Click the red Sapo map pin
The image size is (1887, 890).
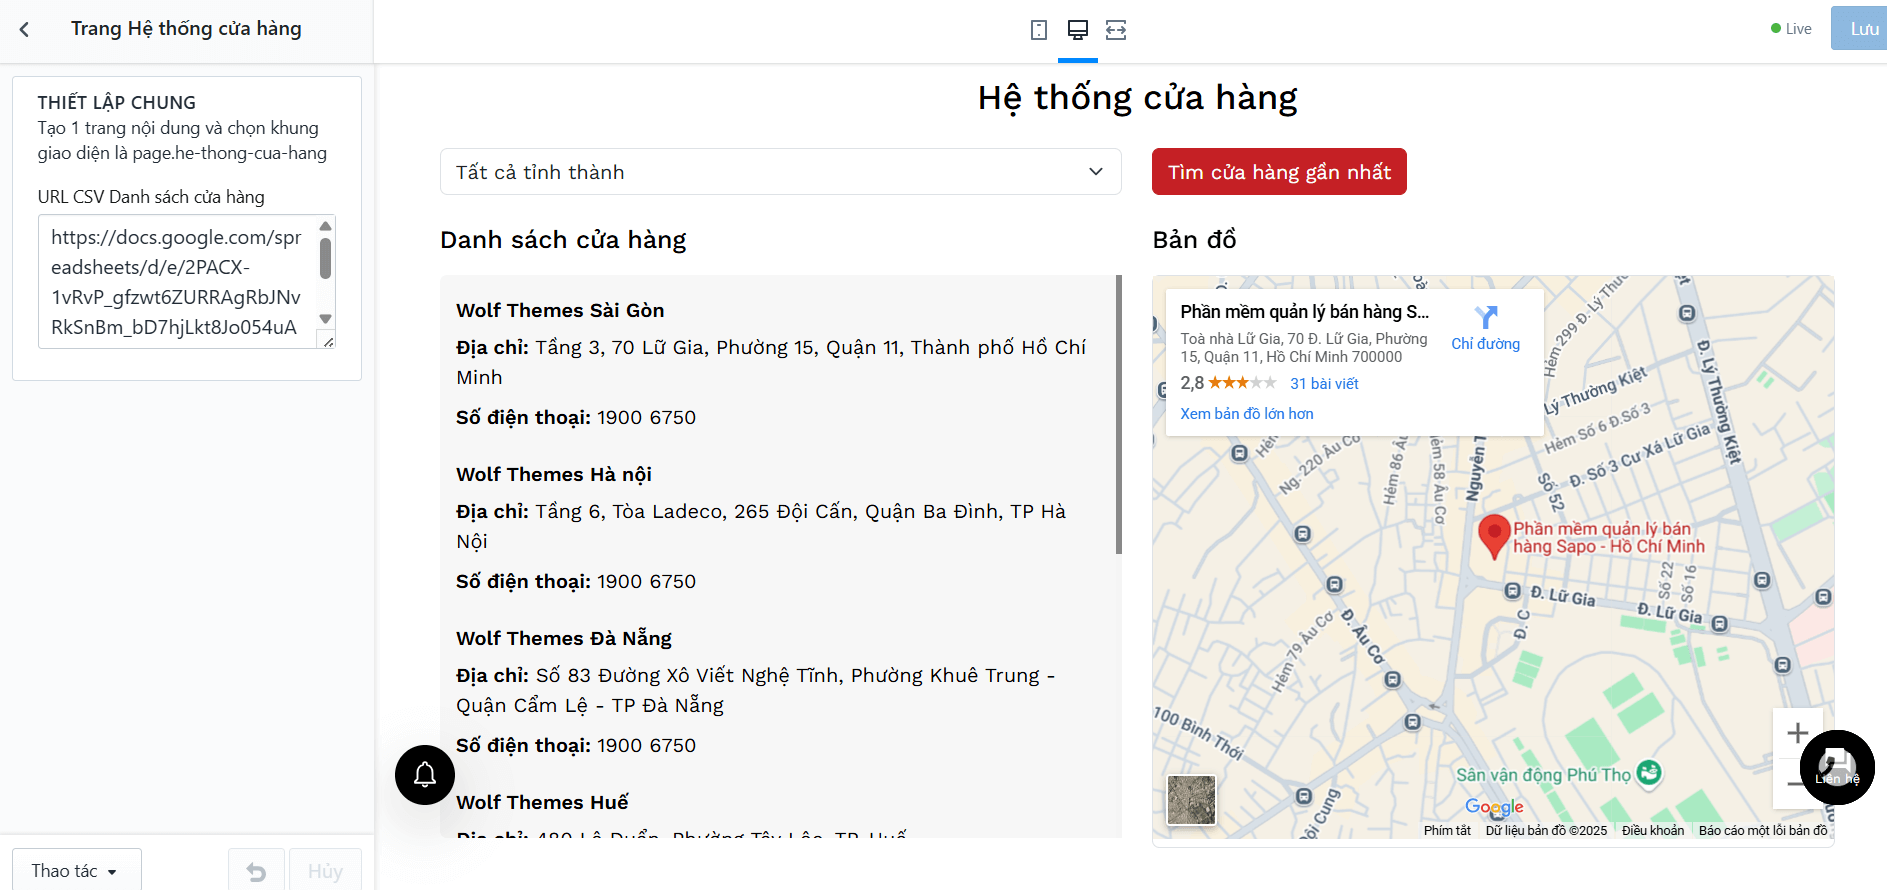coord(1494,536)
